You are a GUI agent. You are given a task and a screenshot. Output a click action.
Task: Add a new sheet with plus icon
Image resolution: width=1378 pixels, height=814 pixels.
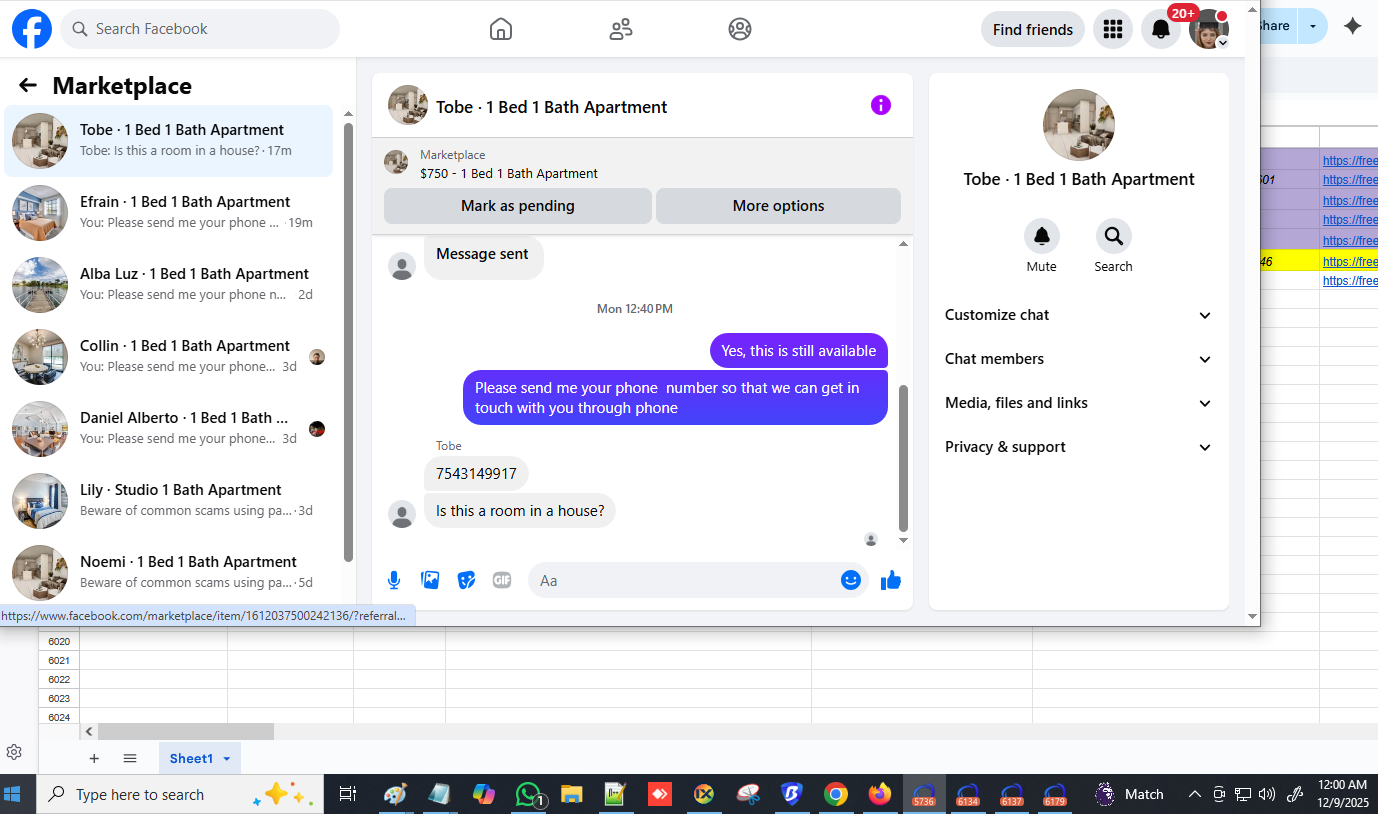94,758
